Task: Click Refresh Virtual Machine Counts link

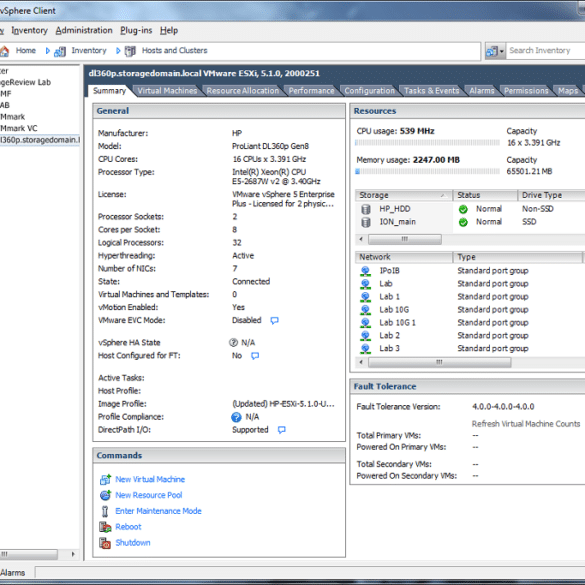Action: 526,424
